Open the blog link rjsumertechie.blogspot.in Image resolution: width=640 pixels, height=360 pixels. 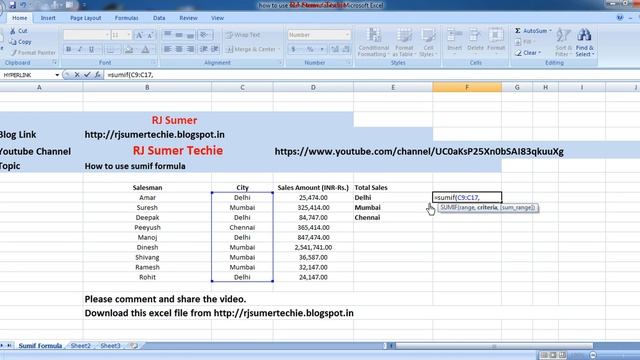(154, 135)
